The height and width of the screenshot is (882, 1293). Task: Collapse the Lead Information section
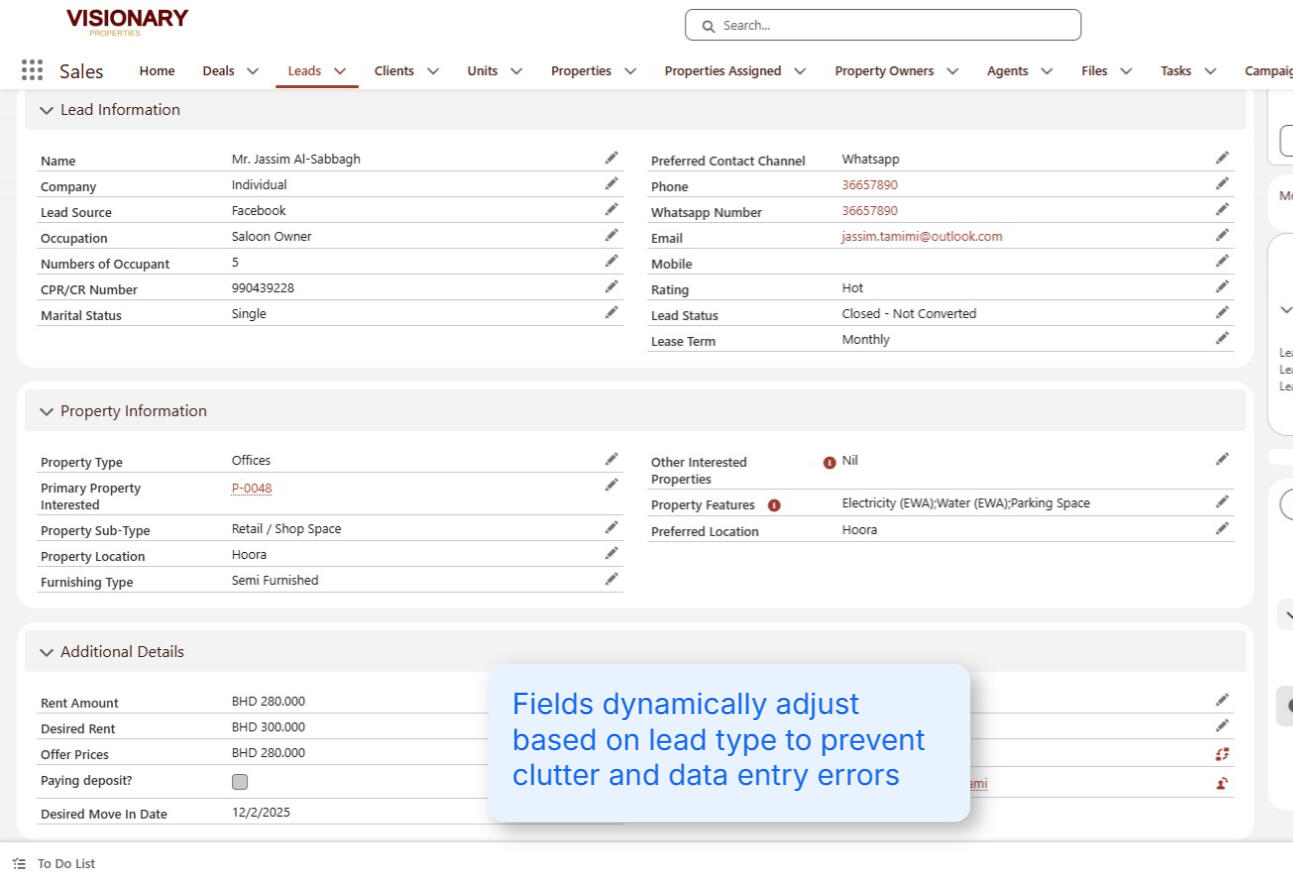pyautogui.click(x=45, y=110)
